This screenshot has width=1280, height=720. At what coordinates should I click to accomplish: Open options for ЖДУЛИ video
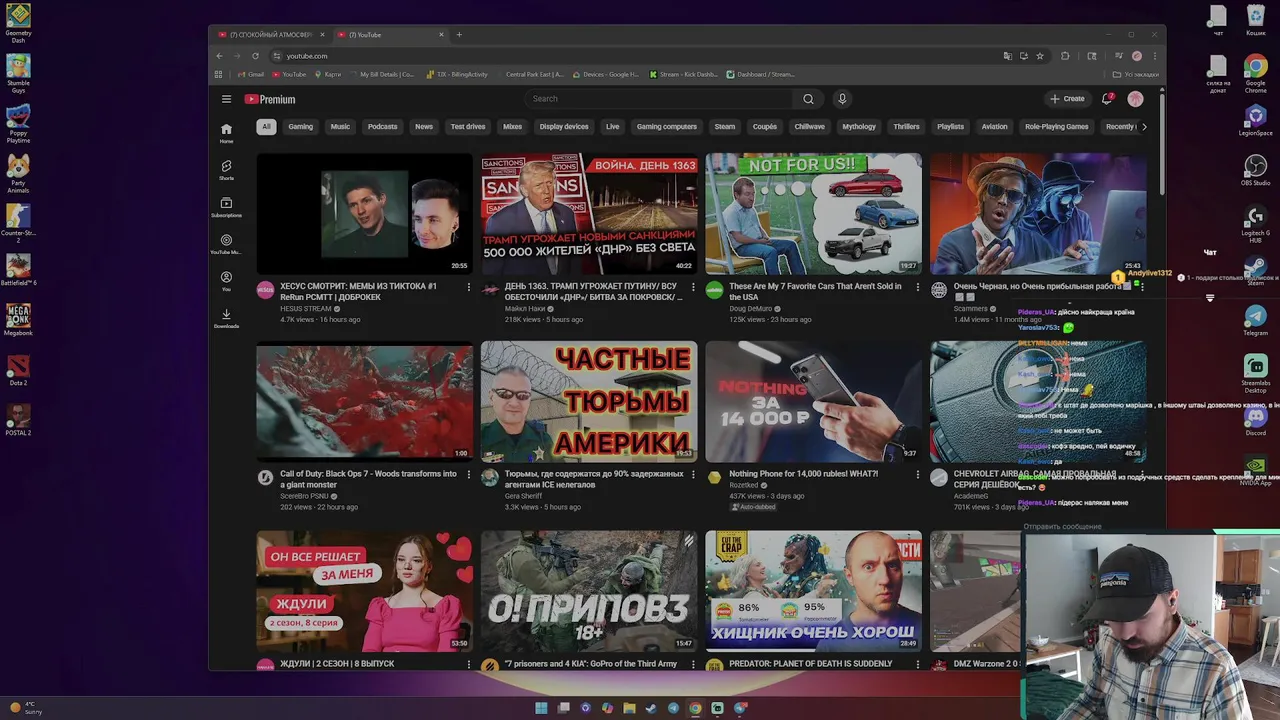[x=468, y=664]
